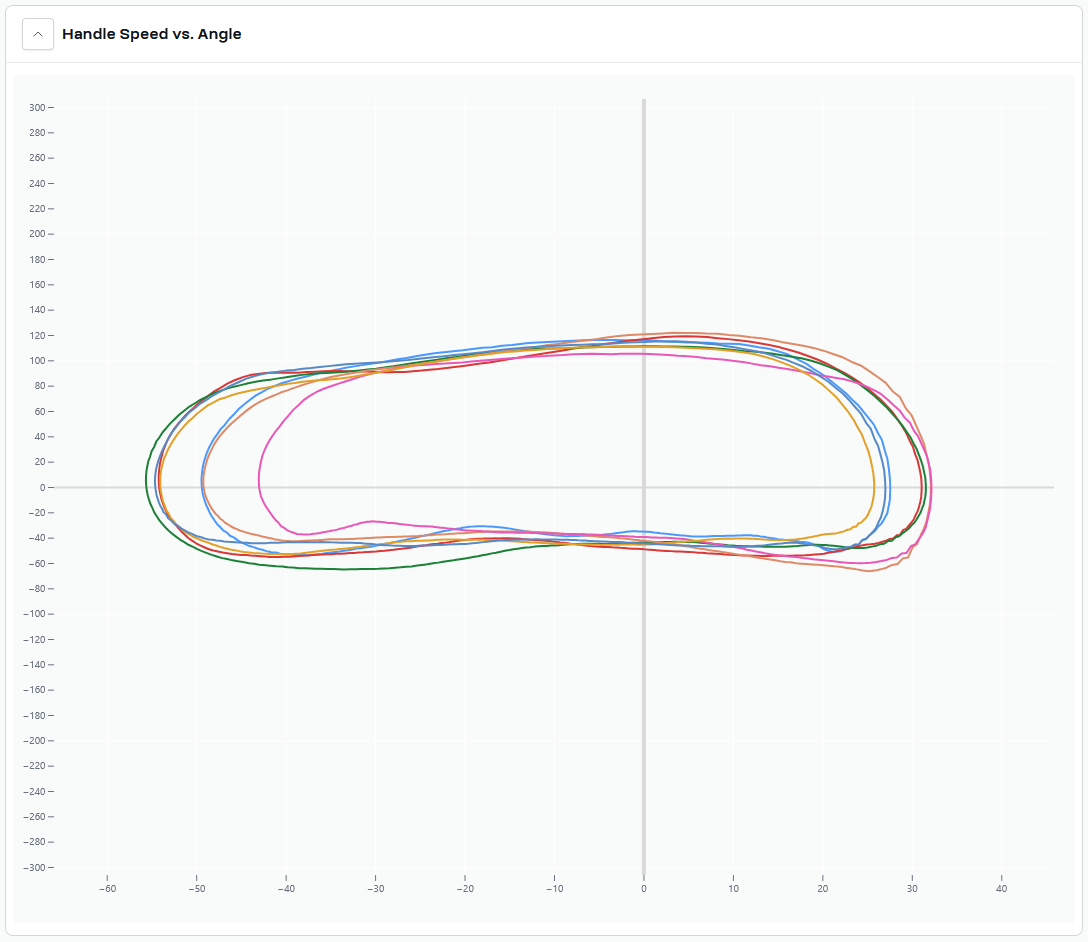Select the -30 tick on the x-axis
Image resolution: width=1088 pixels, height=942 pixels.
pyautogui.click(x=375, y=889)
